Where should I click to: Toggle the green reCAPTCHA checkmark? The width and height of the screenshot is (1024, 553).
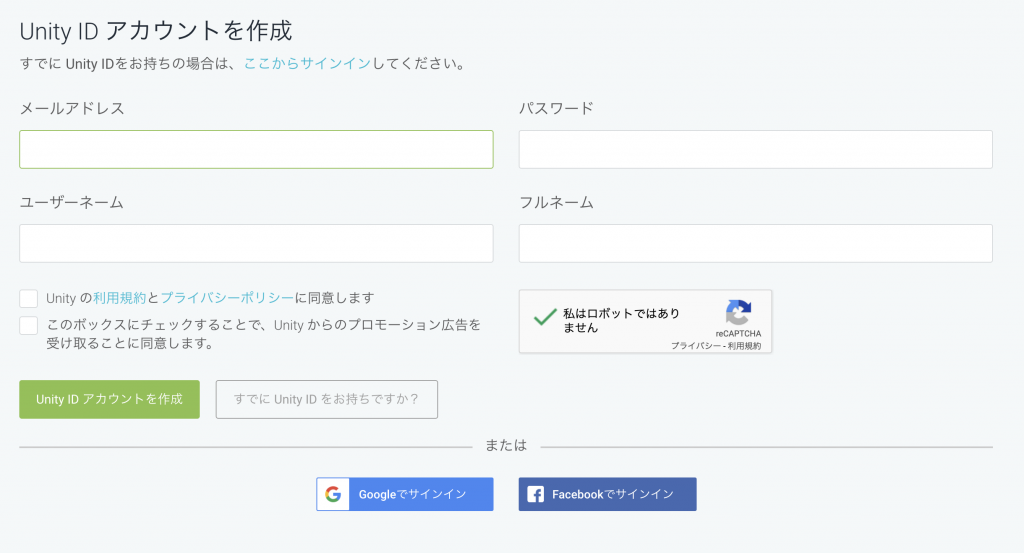pos(545,317)
